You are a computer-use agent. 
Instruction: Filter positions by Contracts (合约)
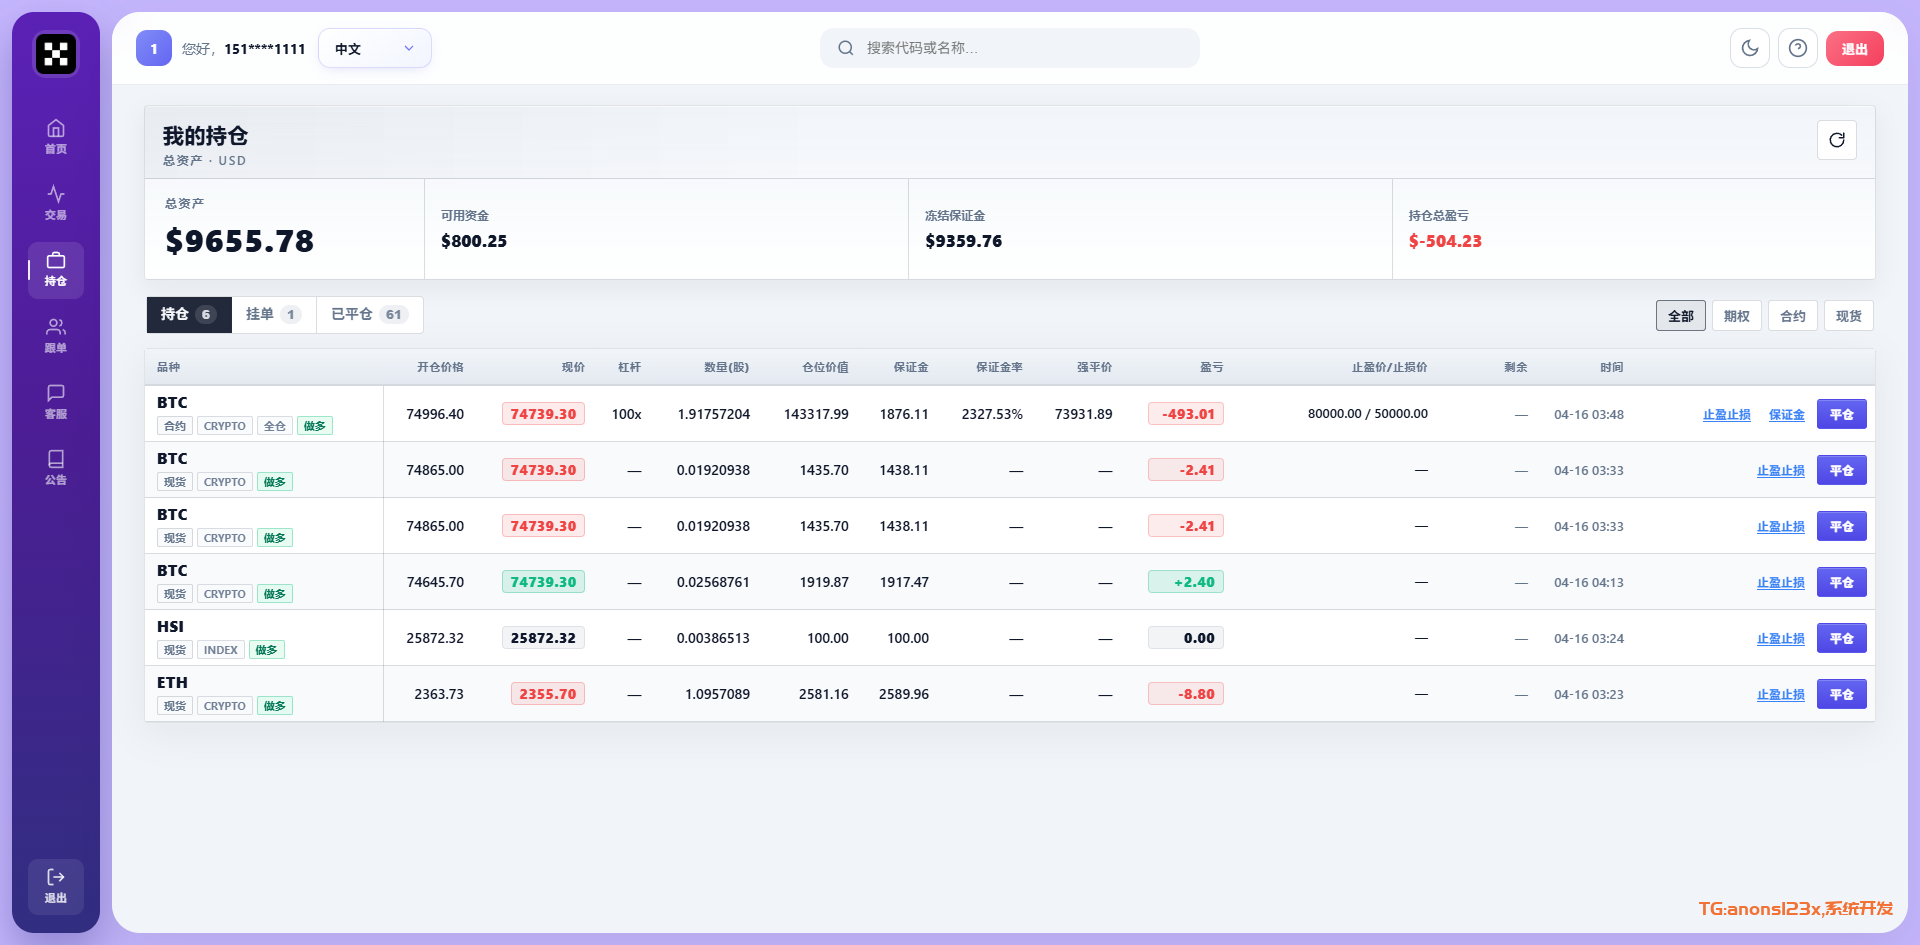pos(1792,316)
